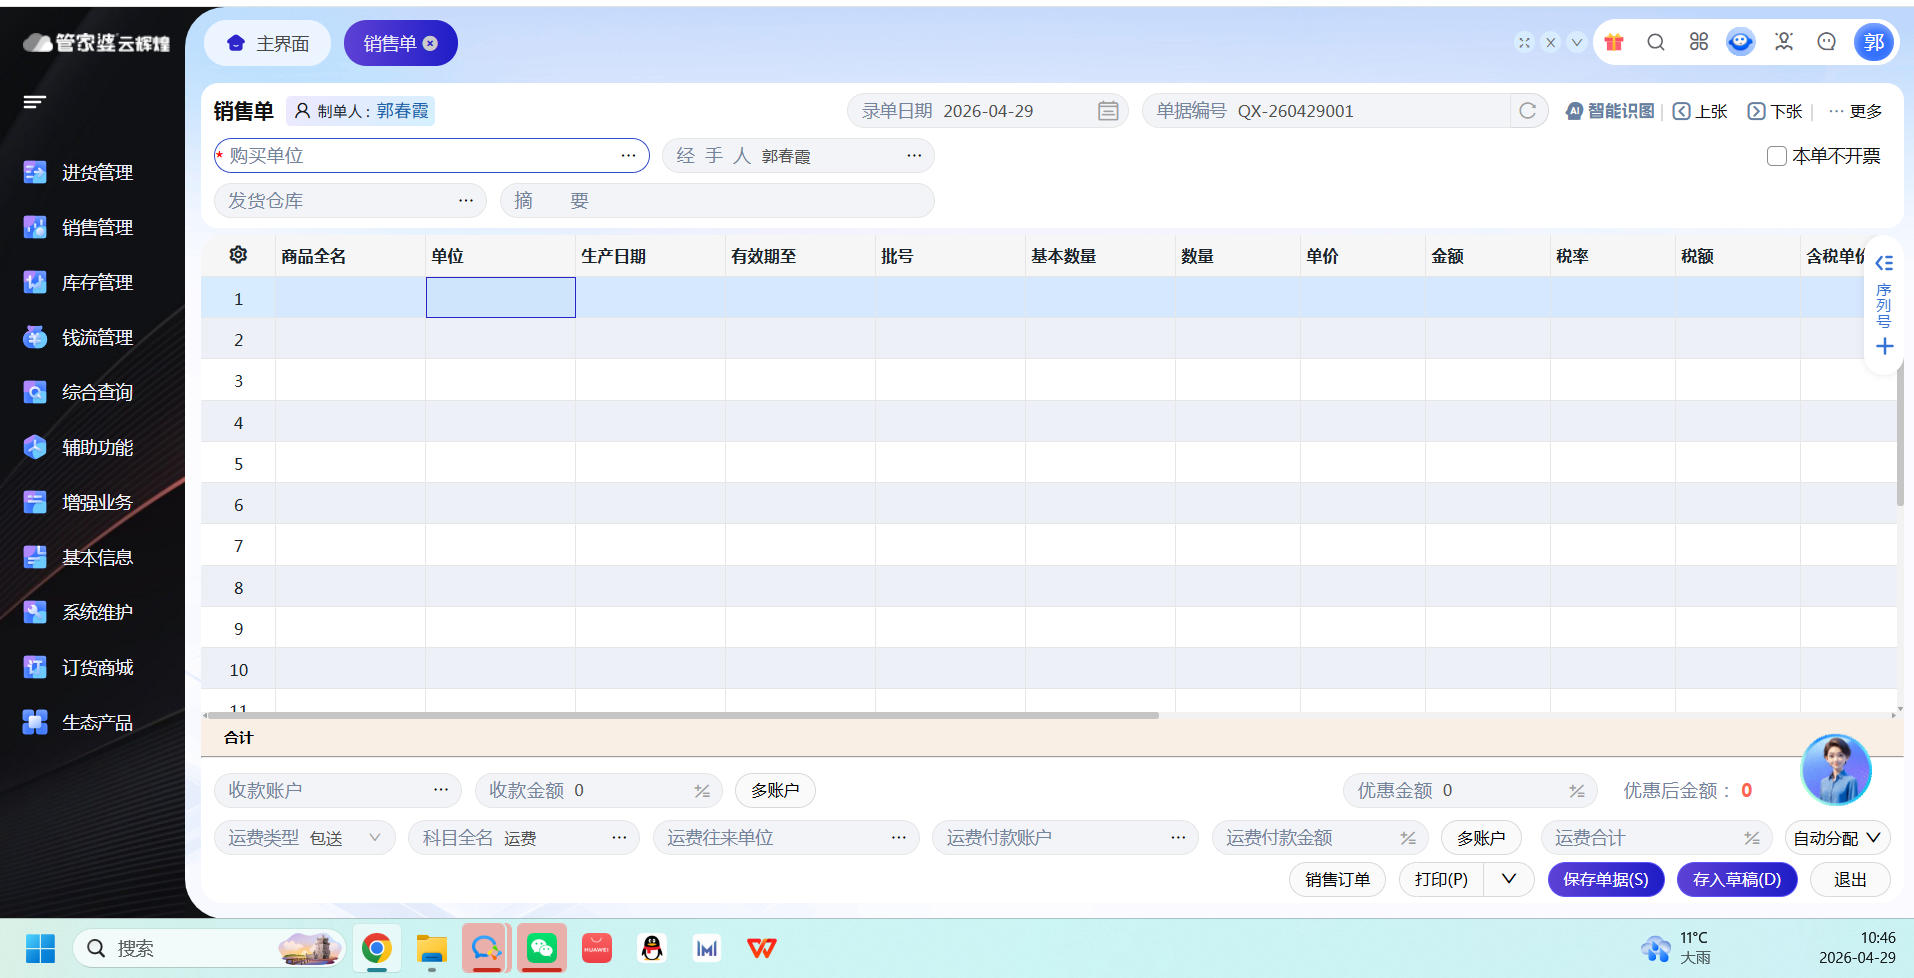Open 购买单位 selector ellipsis
The height and width of the screenshot is (978, 1914).
coord(628,155)
